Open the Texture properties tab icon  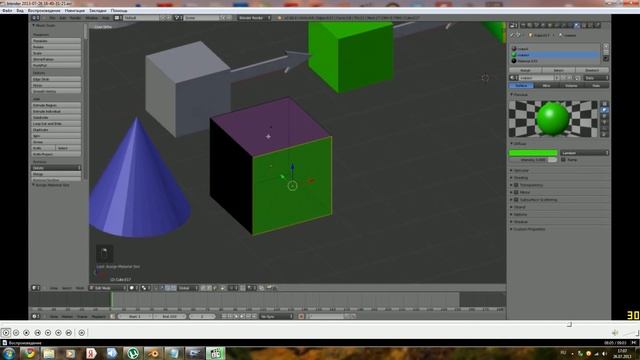584,25
